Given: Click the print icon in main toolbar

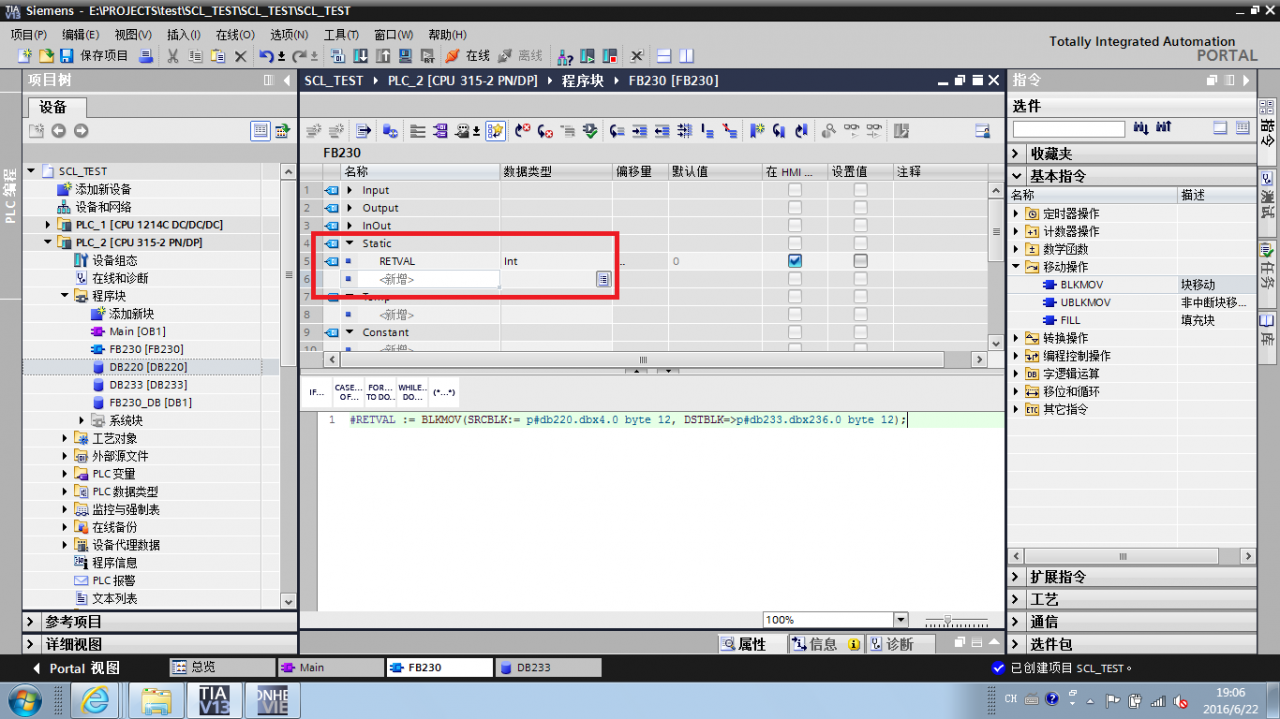Looking at the screenshot, I should (146, 56).
